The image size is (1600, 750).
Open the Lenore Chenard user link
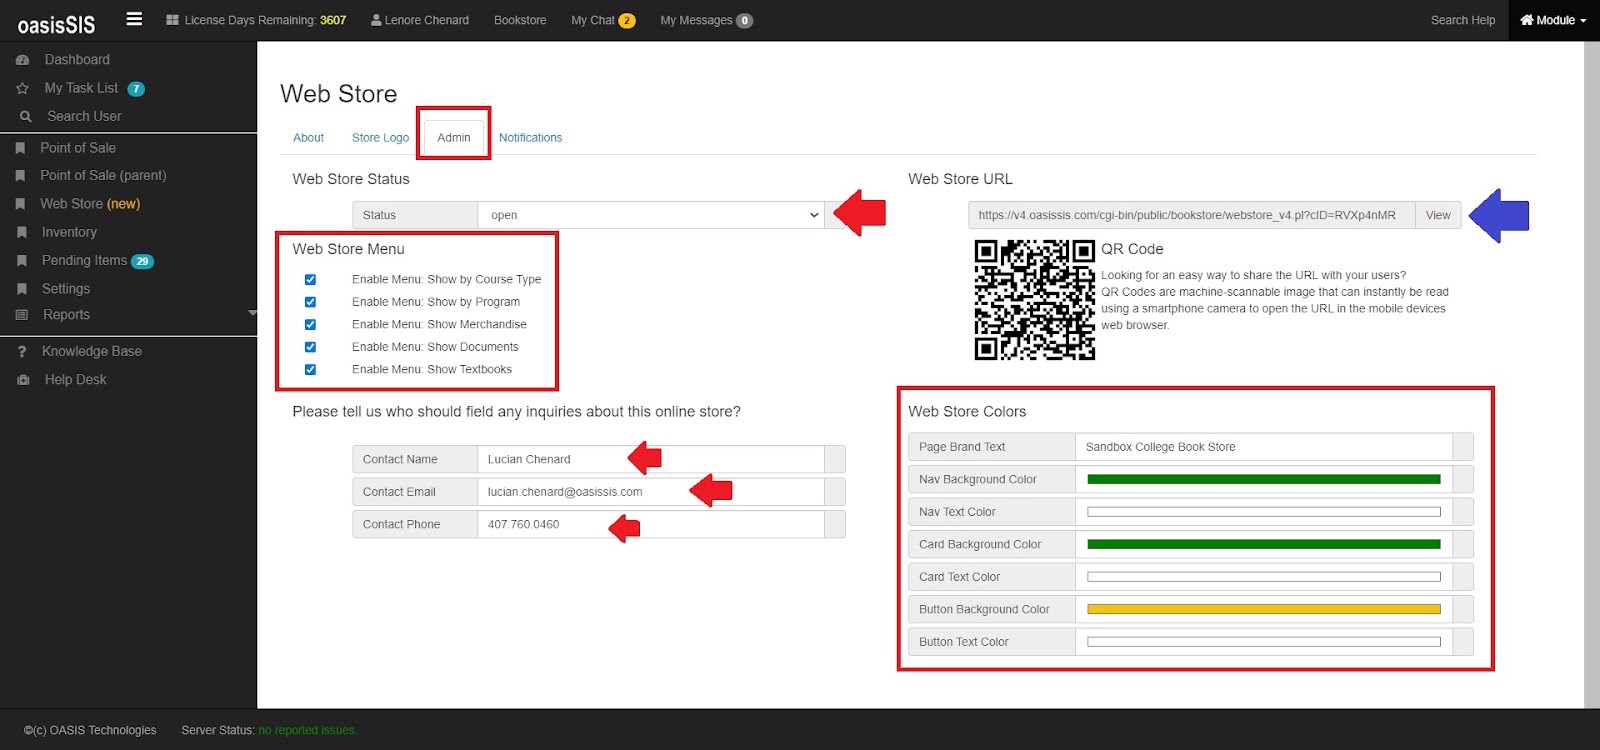tap(427, 20)
